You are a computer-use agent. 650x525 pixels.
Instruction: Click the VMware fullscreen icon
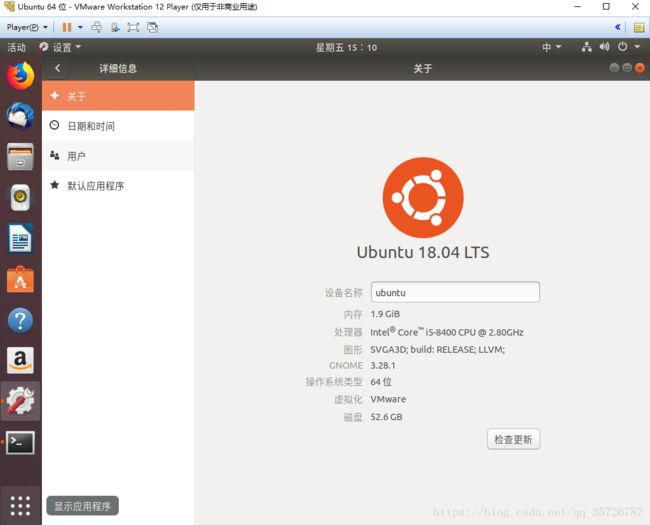point(133,27)
